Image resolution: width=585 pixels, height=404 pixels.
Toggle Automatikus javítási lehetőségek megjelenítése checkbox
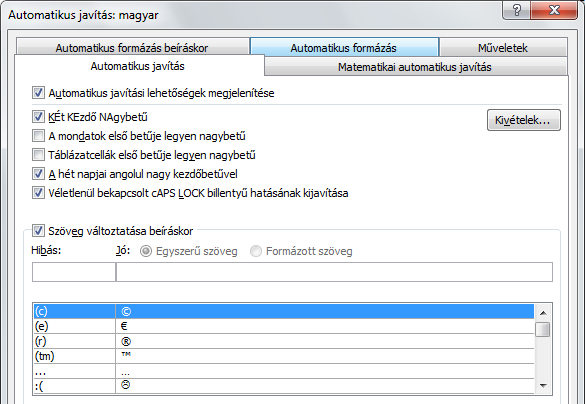(x=38, y=93)
